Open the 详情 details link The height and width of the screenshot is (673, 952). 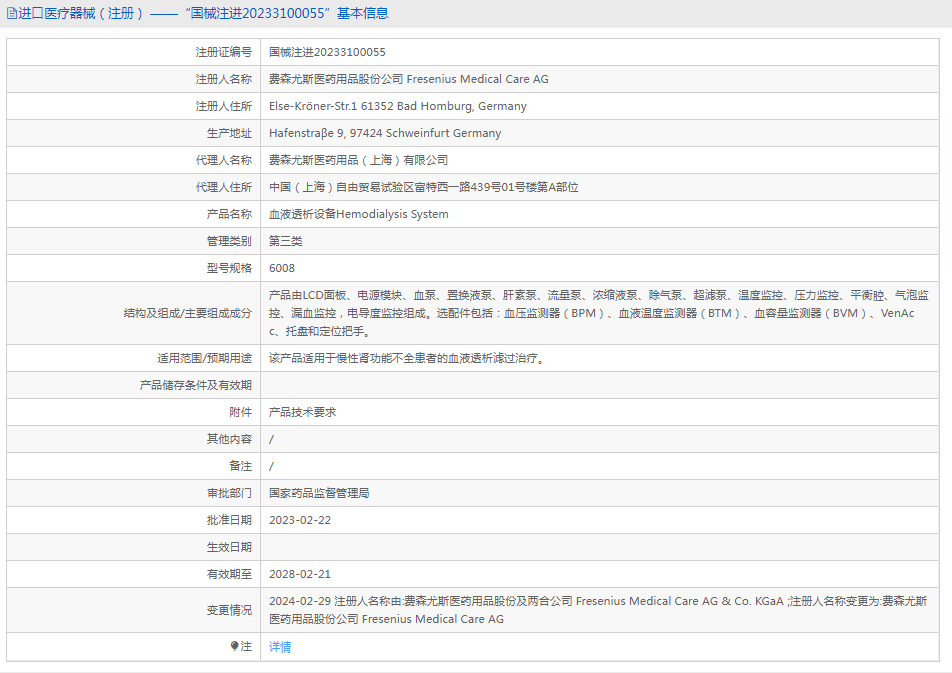[280, 647]
